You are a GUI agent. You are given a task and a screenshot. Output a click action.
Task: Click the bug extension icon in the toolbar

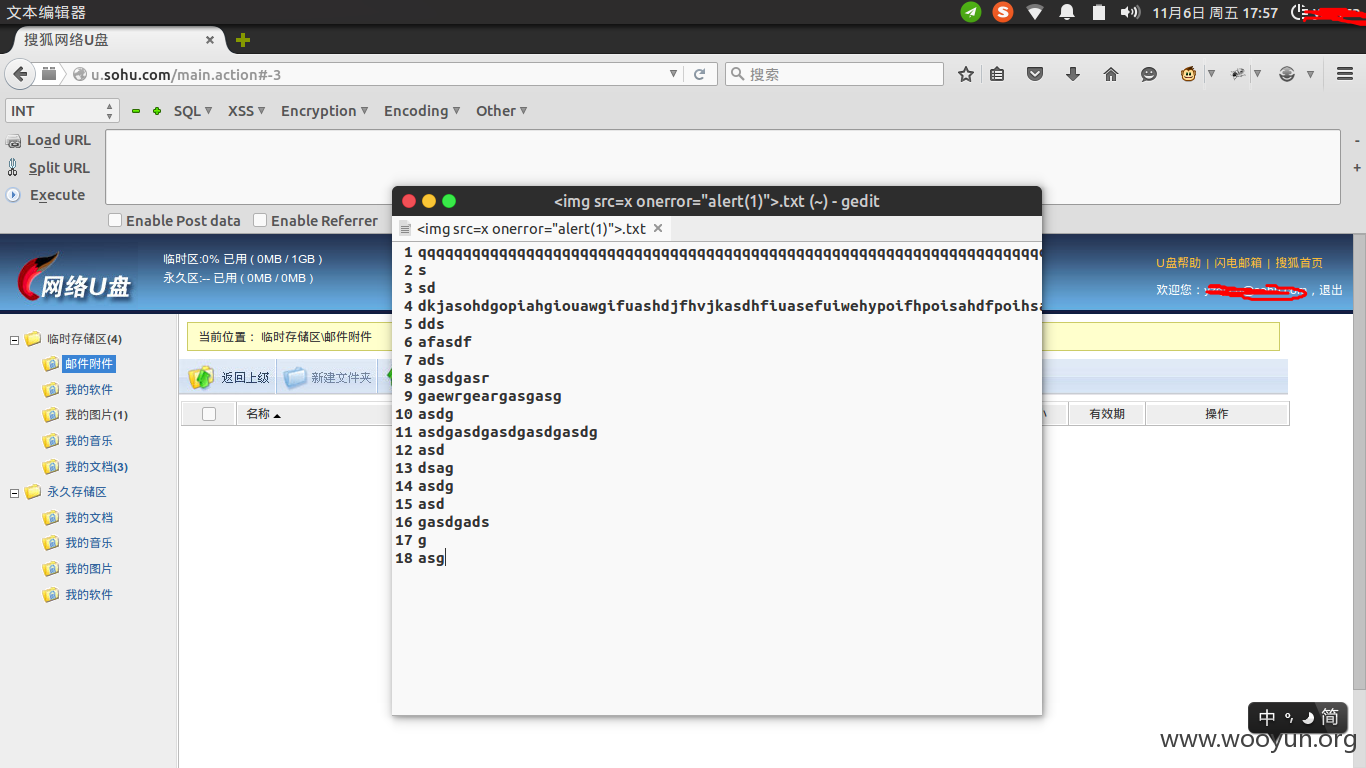coord(1238,74)
